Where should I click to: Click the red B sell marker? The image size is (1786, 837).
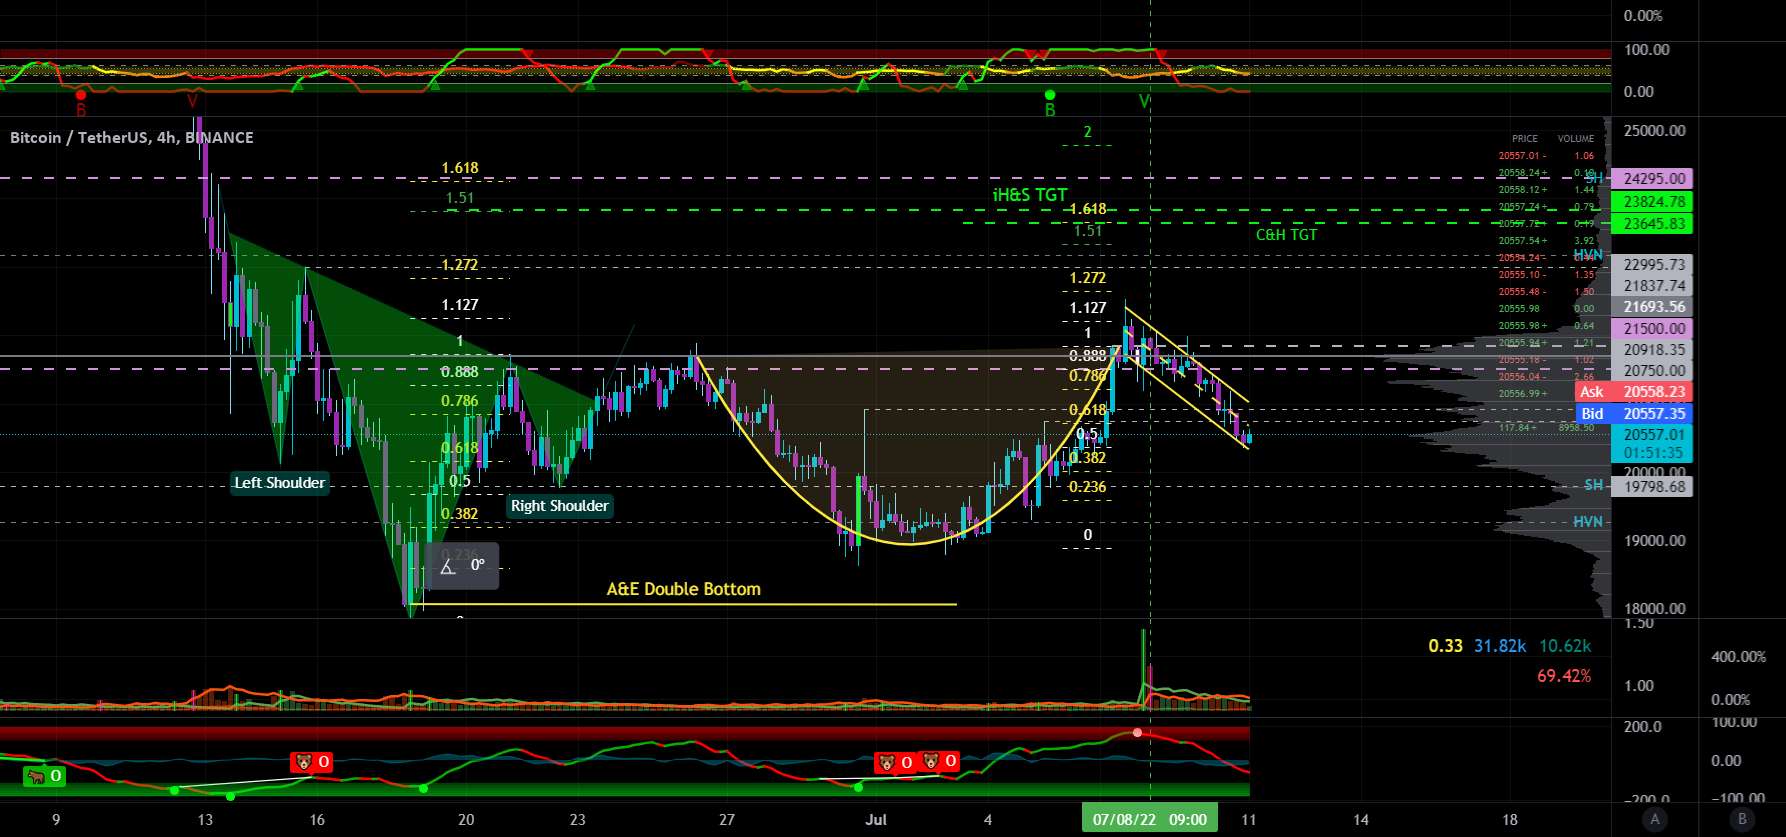[81, 102]
